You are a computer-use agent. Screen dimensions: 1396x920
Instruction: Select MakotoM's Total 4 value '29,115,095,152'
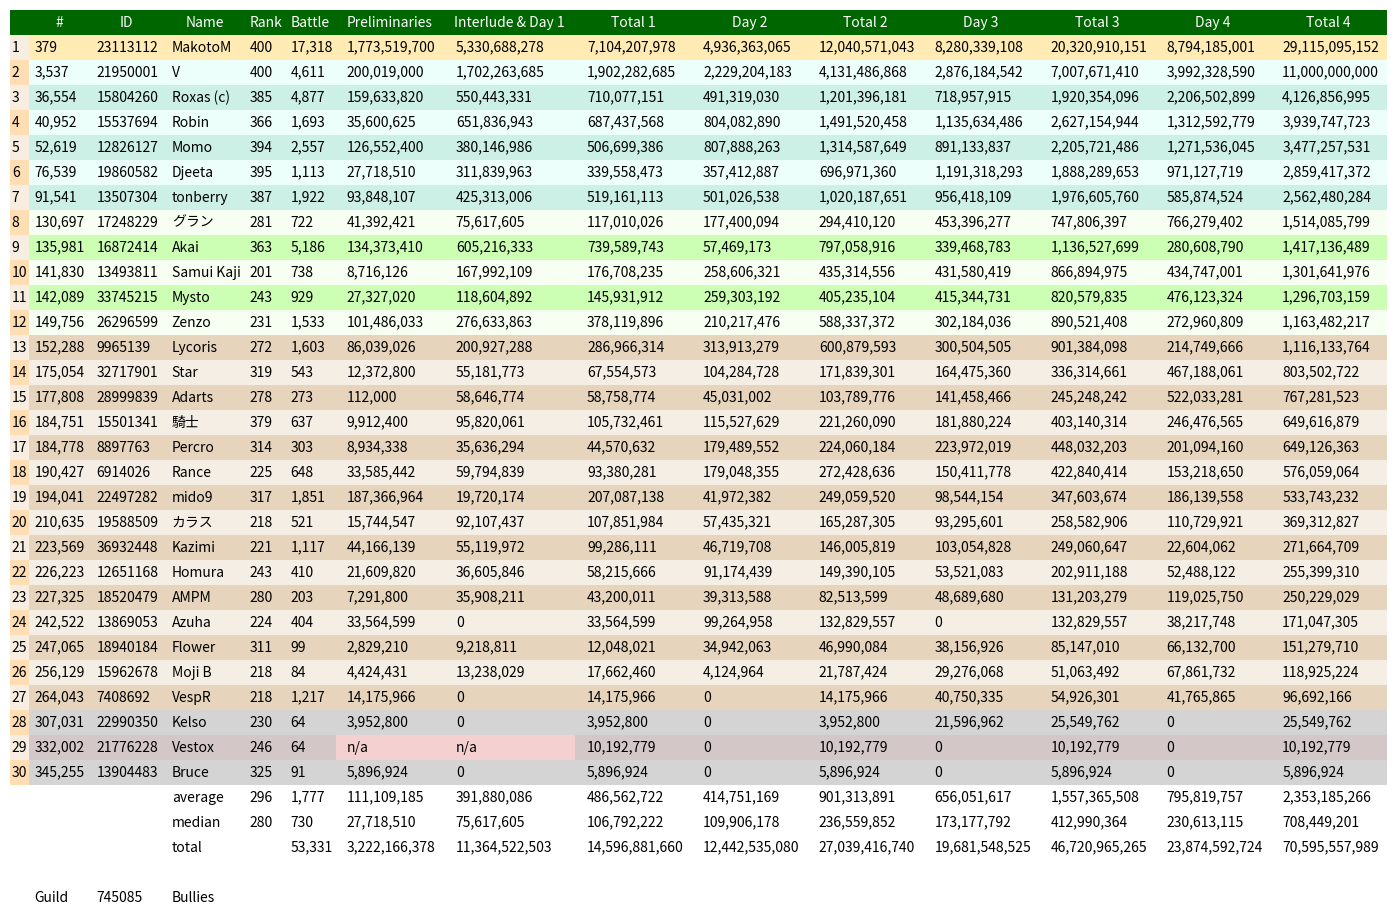click(1330, 47)
